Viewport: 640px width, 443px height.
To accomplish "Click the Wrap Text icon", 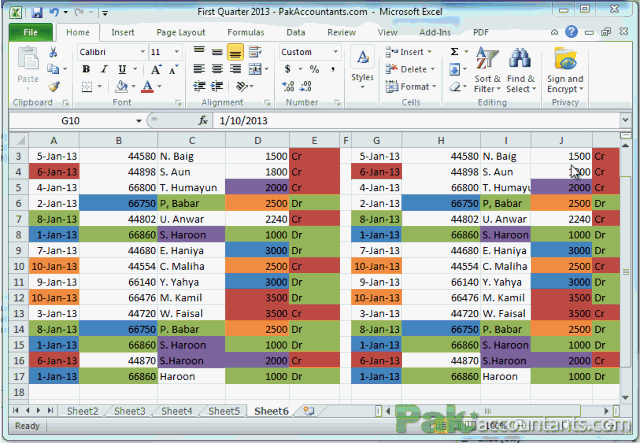I will [255, 51].
